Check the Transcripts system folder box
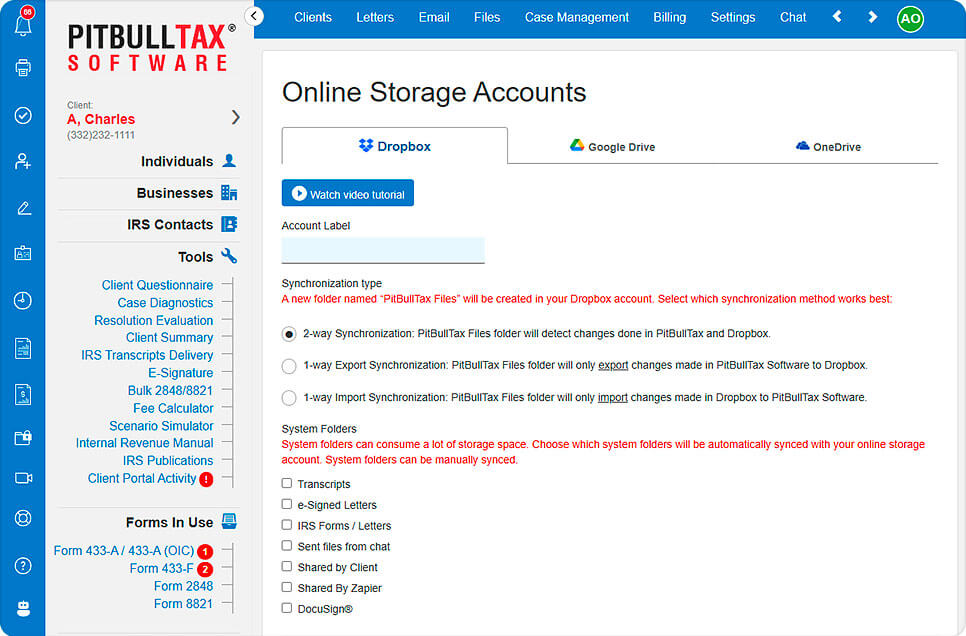The width and height of the screenshot is (966, 636). [286, 483]
